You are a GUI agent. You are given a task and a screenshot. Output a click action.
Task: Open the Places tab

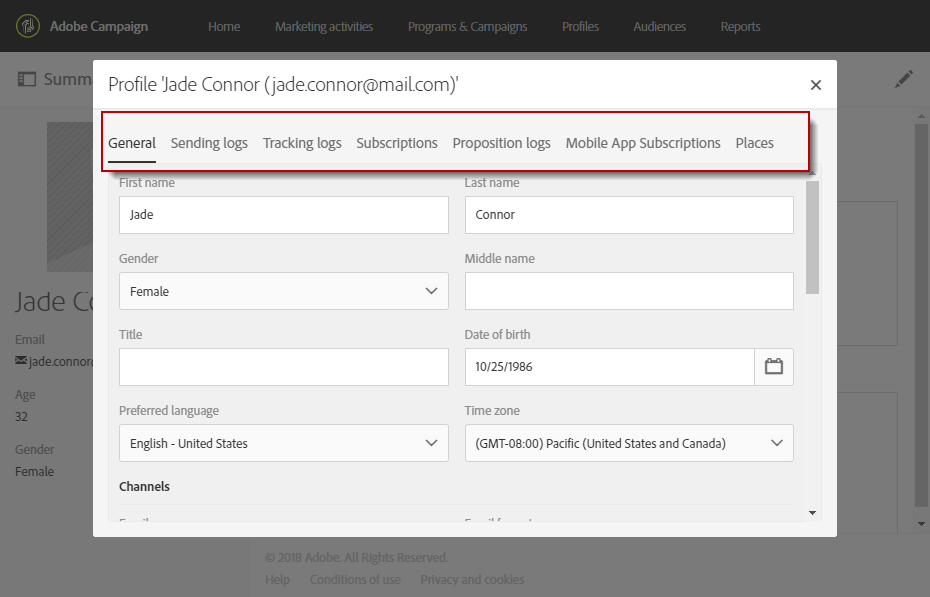(754, 143)
